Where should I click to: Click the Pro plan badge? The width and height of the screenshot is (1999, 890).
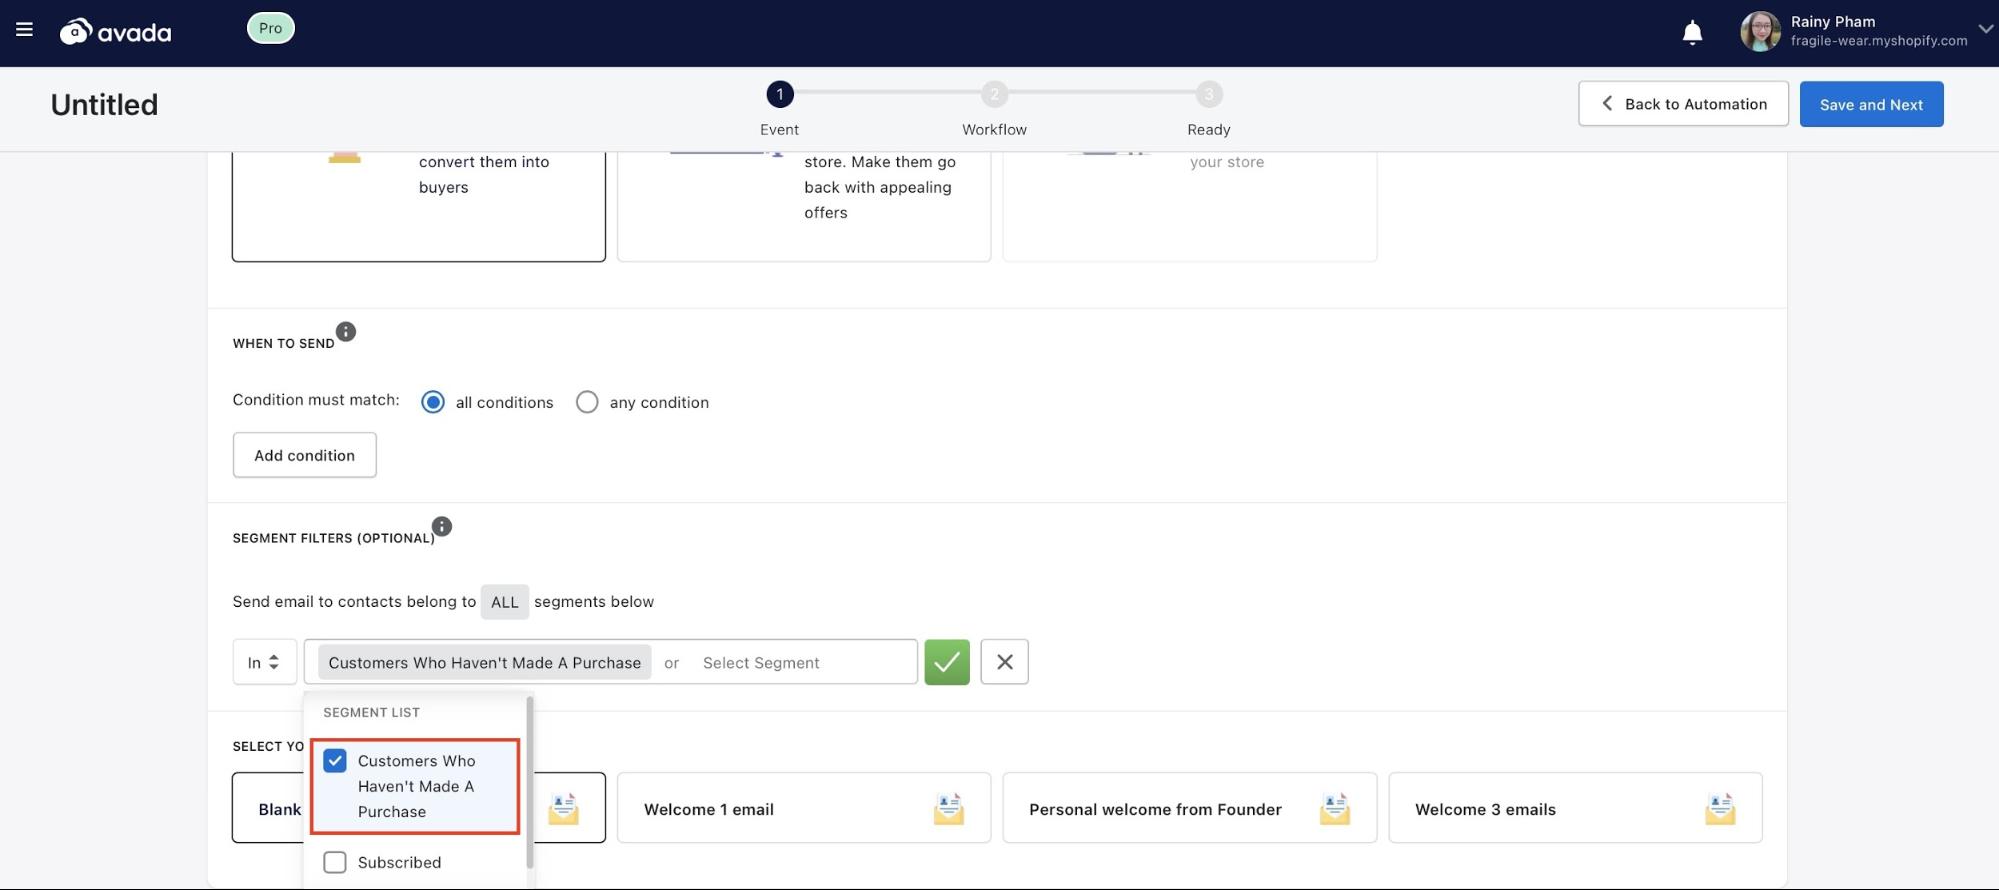click(x=270, y=28)
